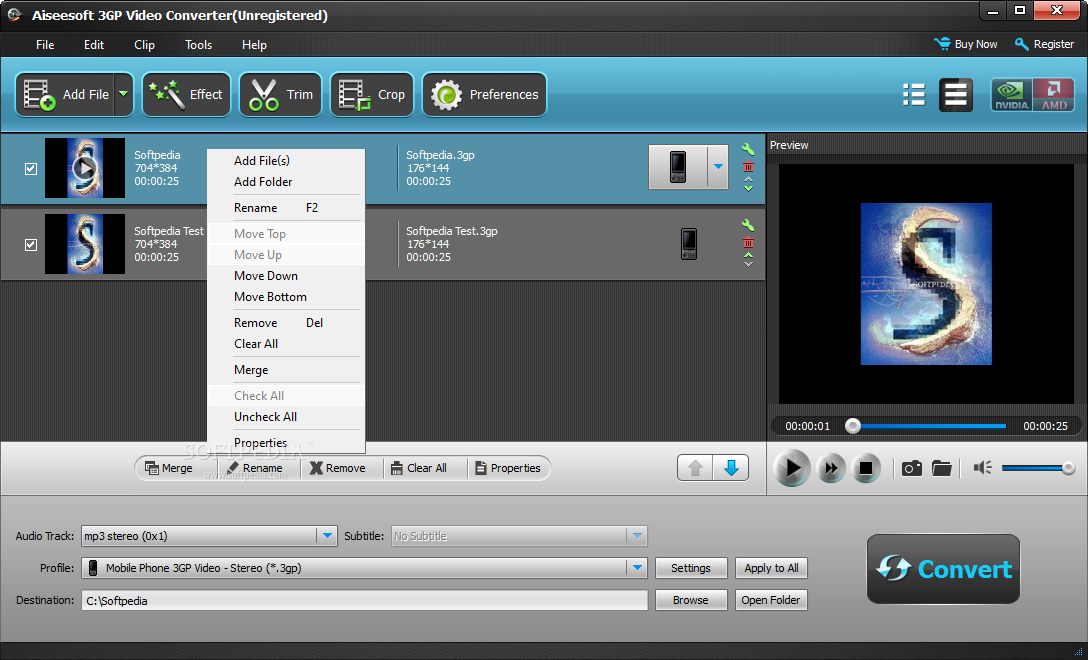Select the Softpedia Test video thumbnail
1088x660 pixels.
(x=85, y=244)
